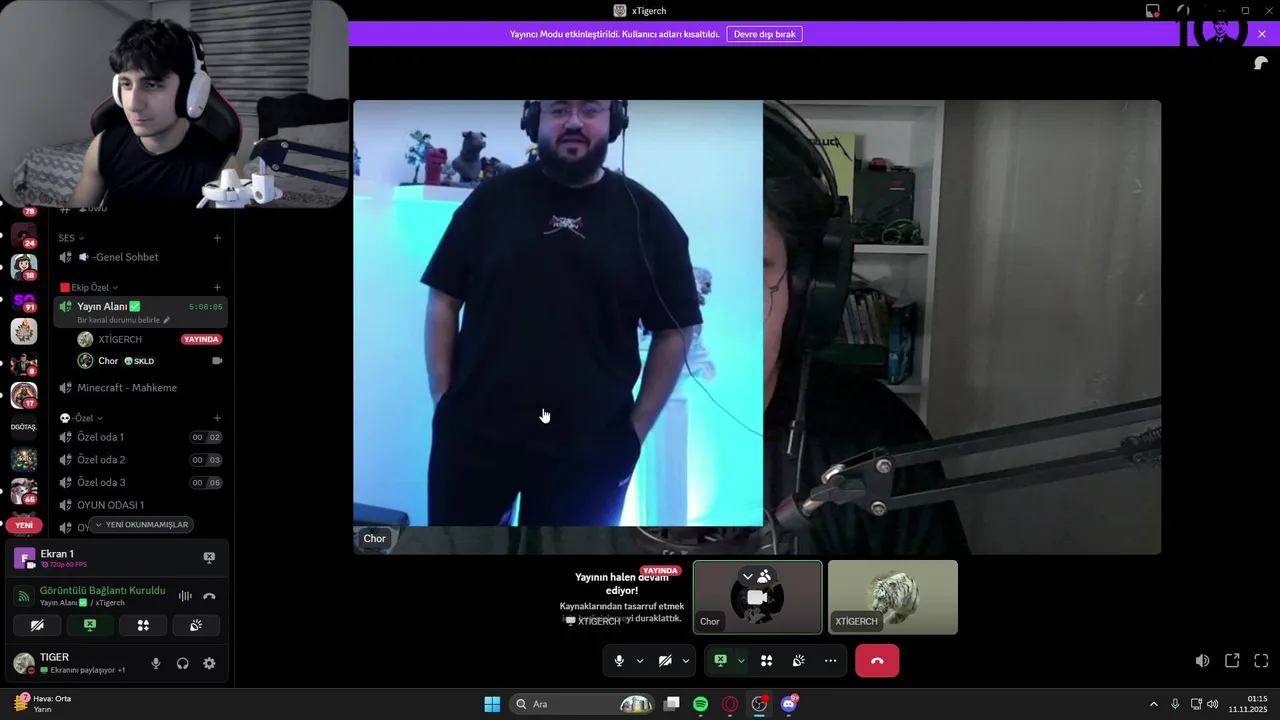Toggle screen share in sidebar voice panel
This screenshot has width=1280, height=720.
coord(90,625)
